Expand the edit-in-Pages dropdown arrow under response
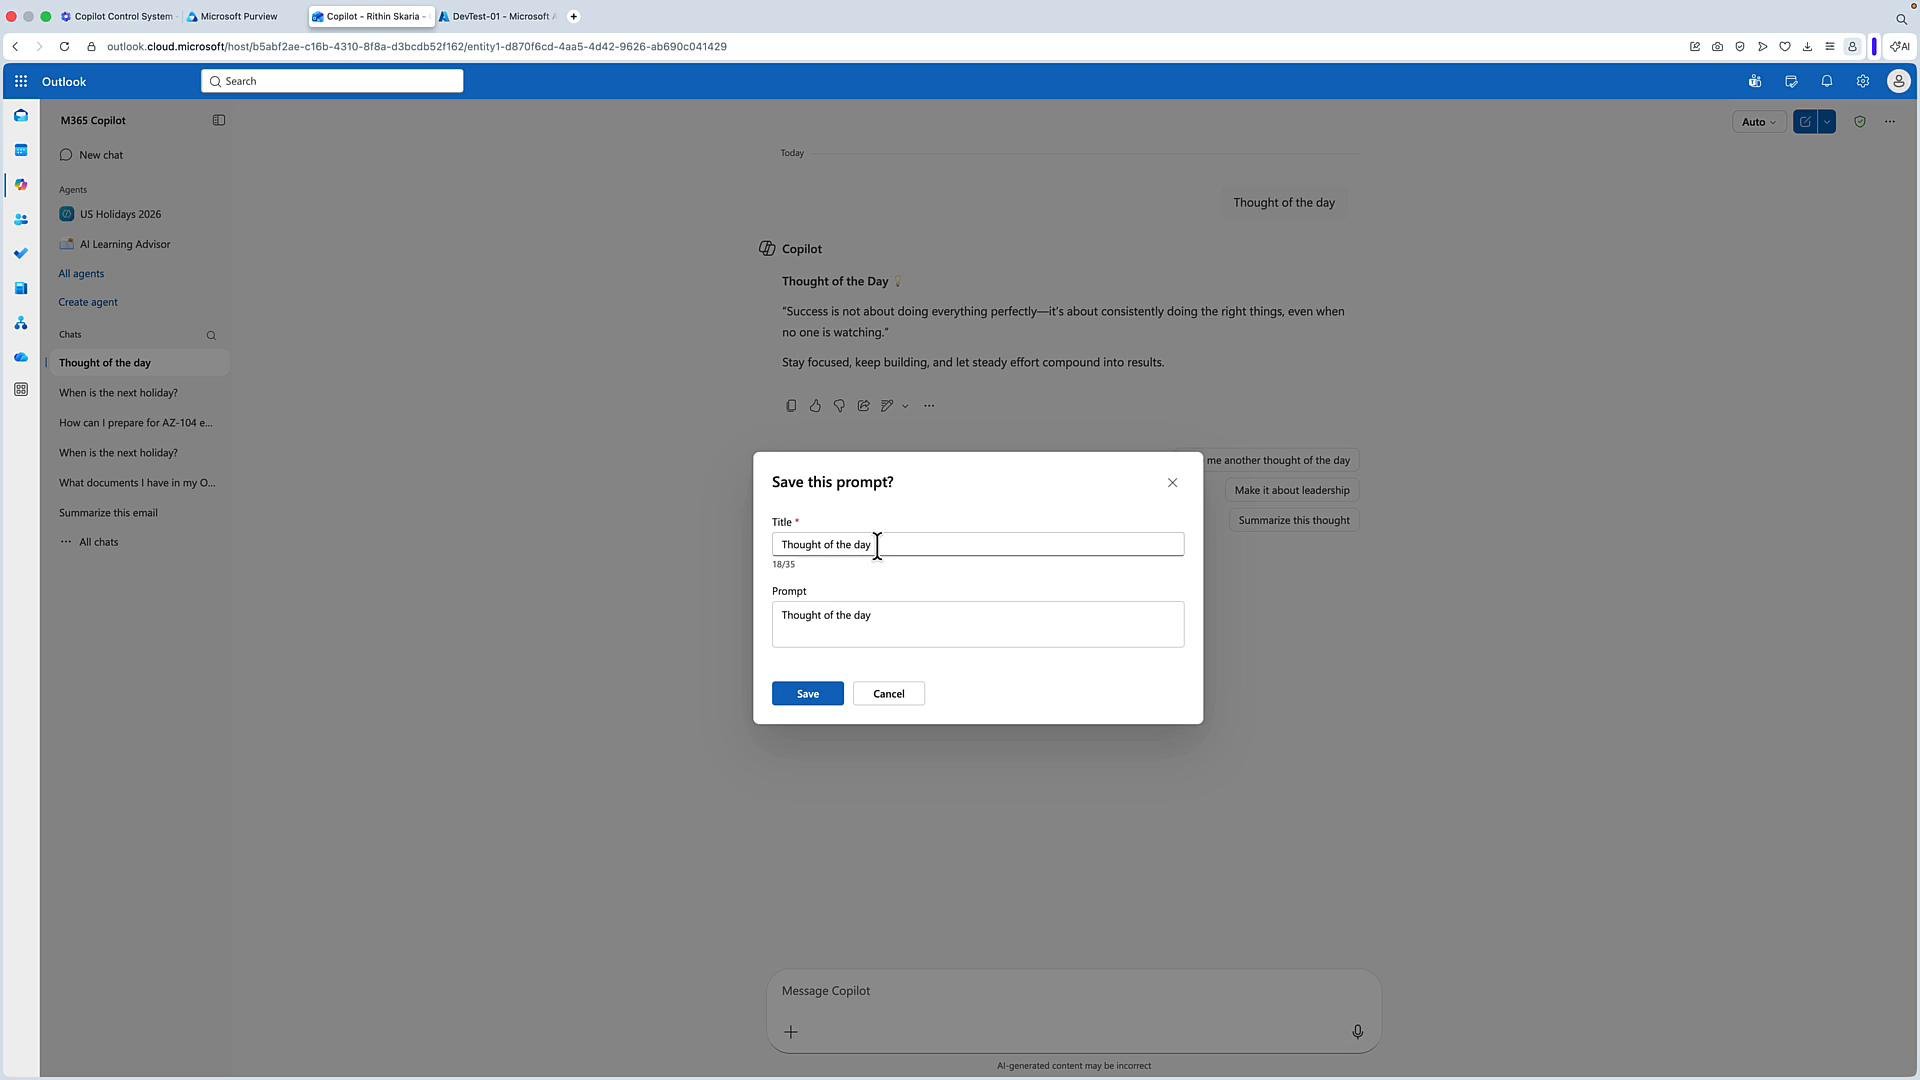This screenshot has width=1920, height=1080. [x=905, y=406]
